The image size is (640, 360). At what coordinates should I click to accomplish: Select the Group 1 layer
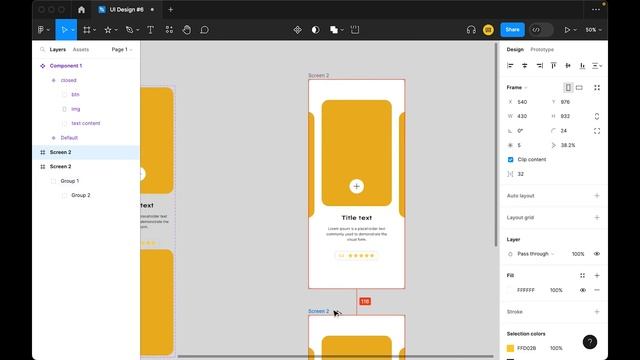pos(70,181)
